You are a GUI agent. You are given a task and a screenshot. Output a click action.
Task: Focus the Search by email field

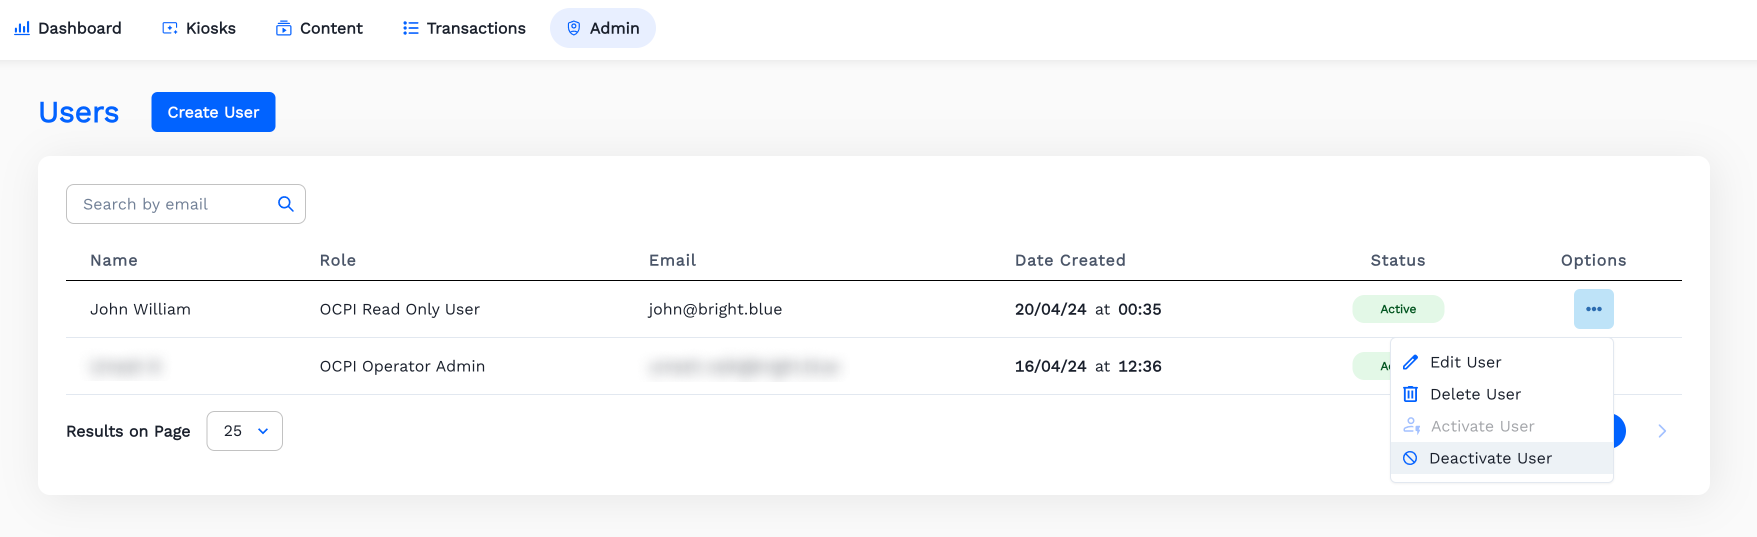[x=175, y=204]
